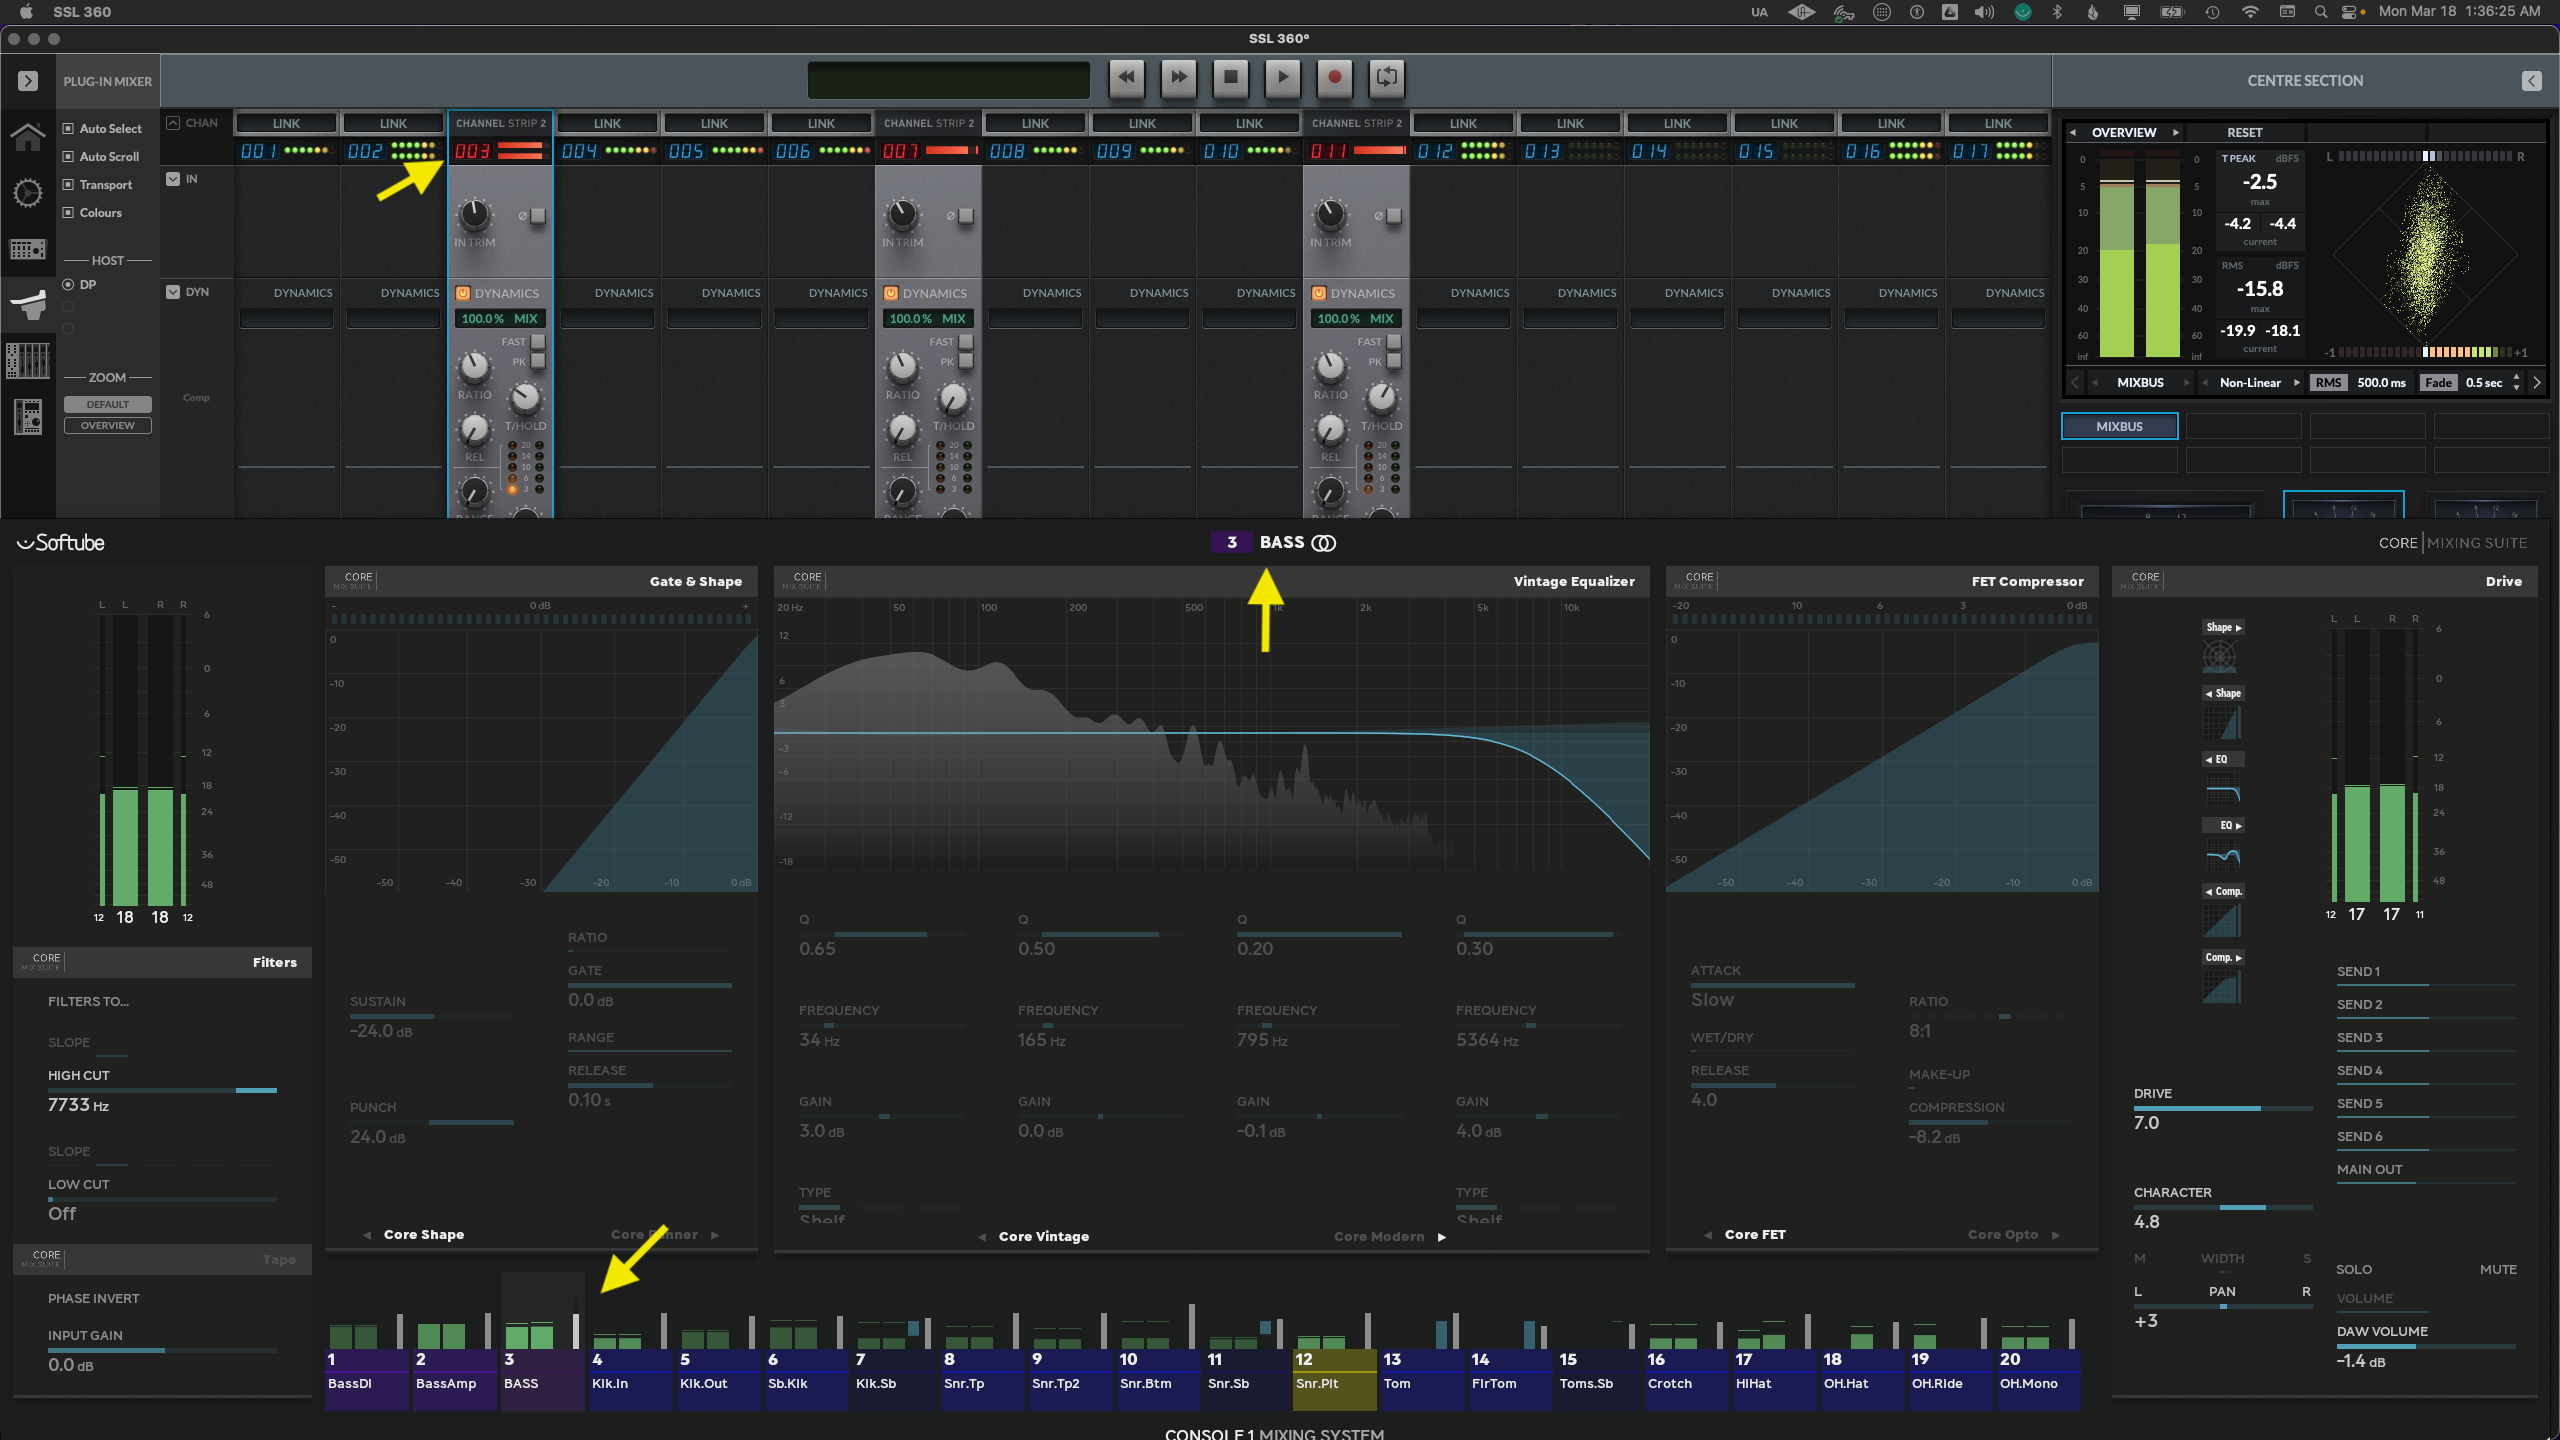Click the stop transport button

pyautogui.click(x=1231, y=78)
